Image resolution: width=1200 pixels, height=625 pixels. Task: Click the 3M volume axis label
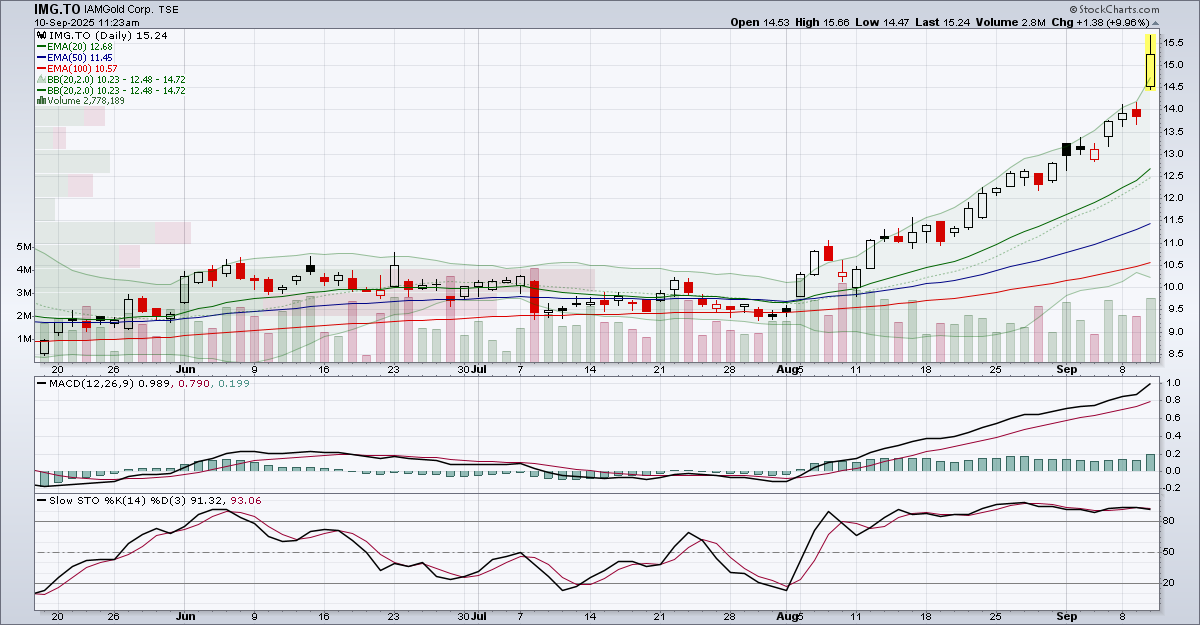click(x=24, y=293)
